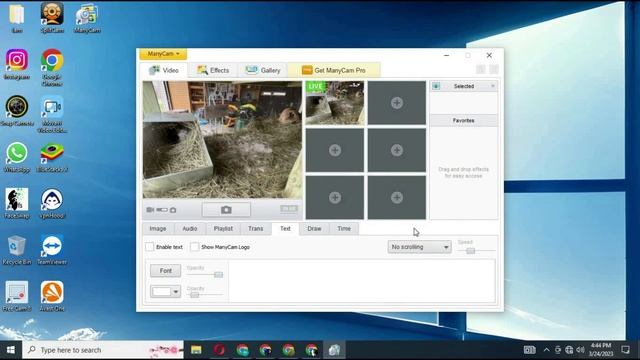Add source in middle-right empty slot

(397, 150)
